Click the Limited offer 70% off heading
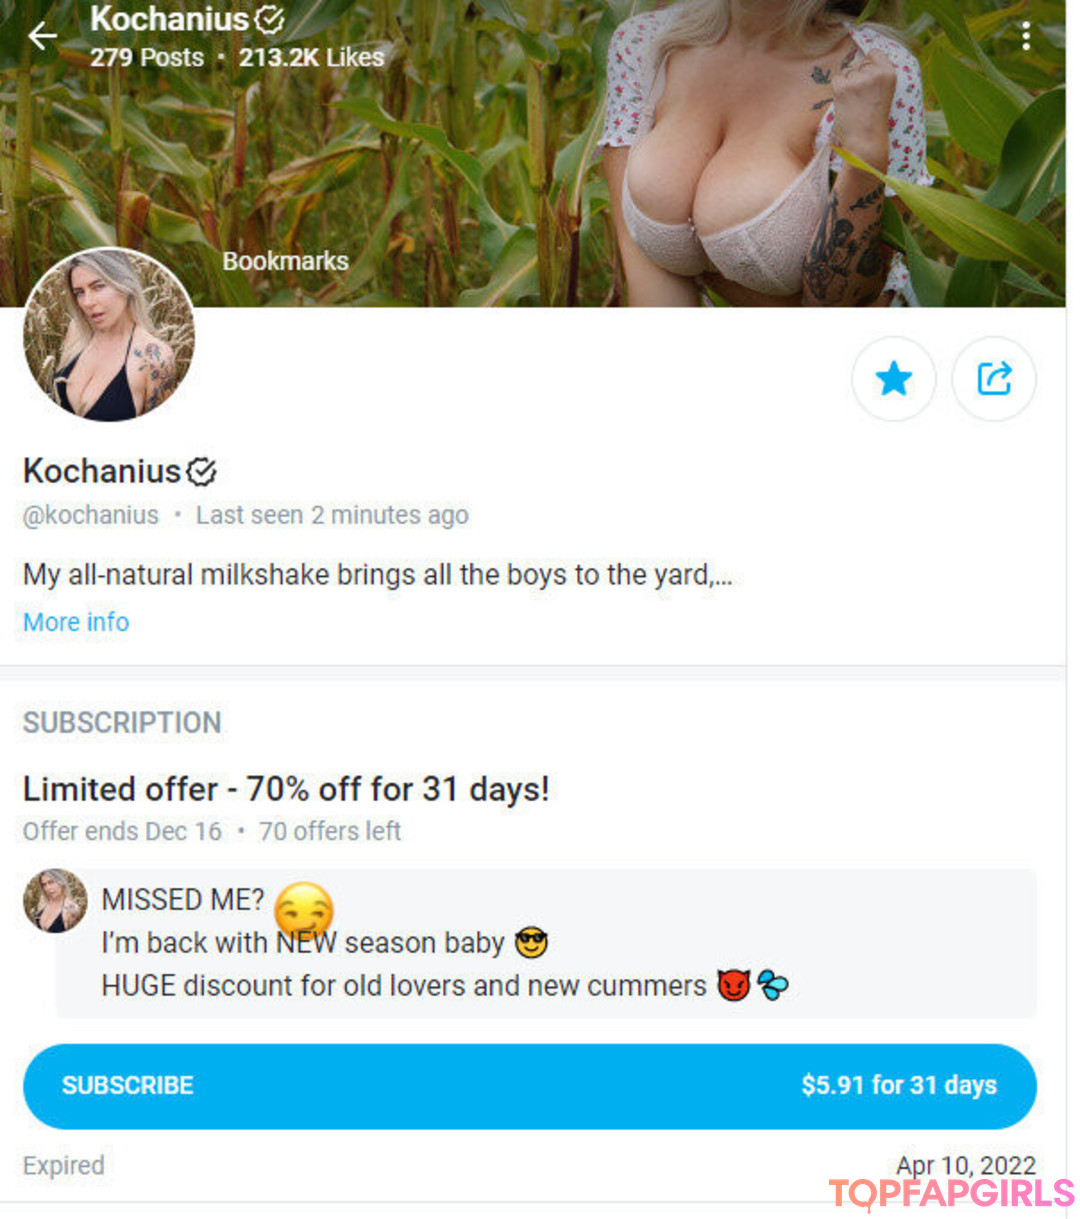This screenshot has height=1219, width=1080. (x=286, y=789)
